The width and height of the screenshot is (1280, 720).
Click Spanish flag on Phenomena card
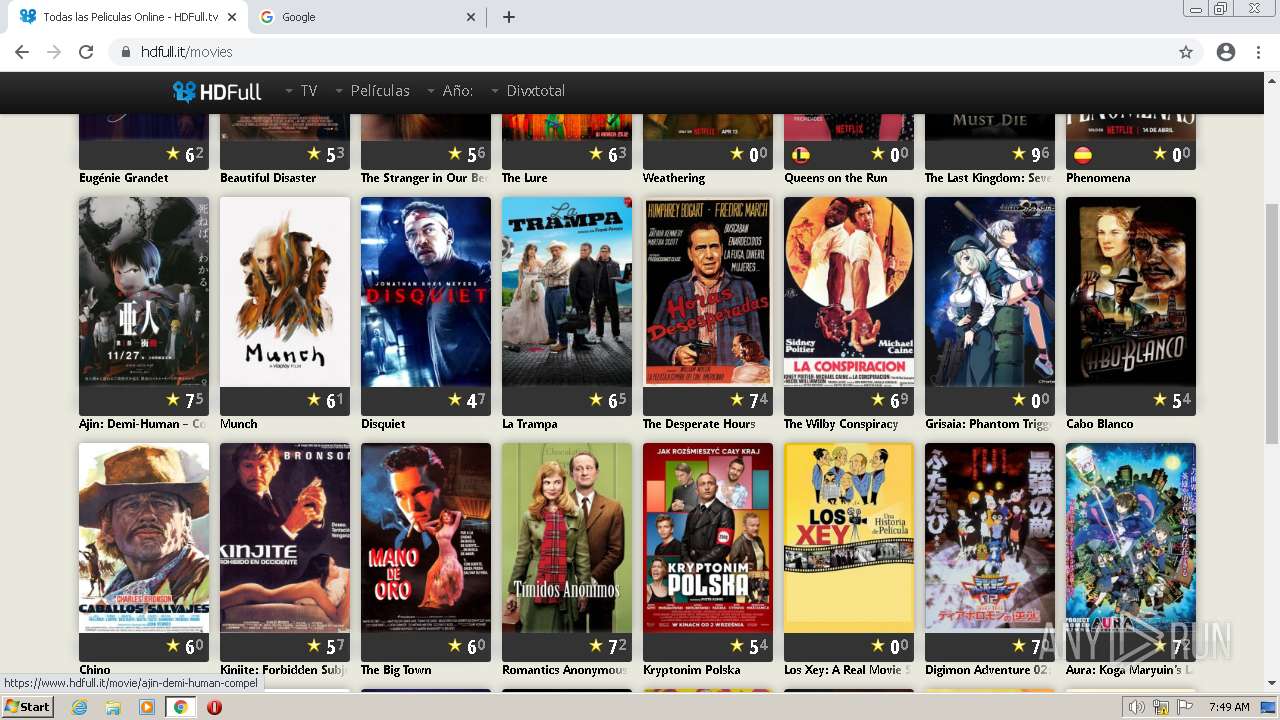pos(1083,155)
